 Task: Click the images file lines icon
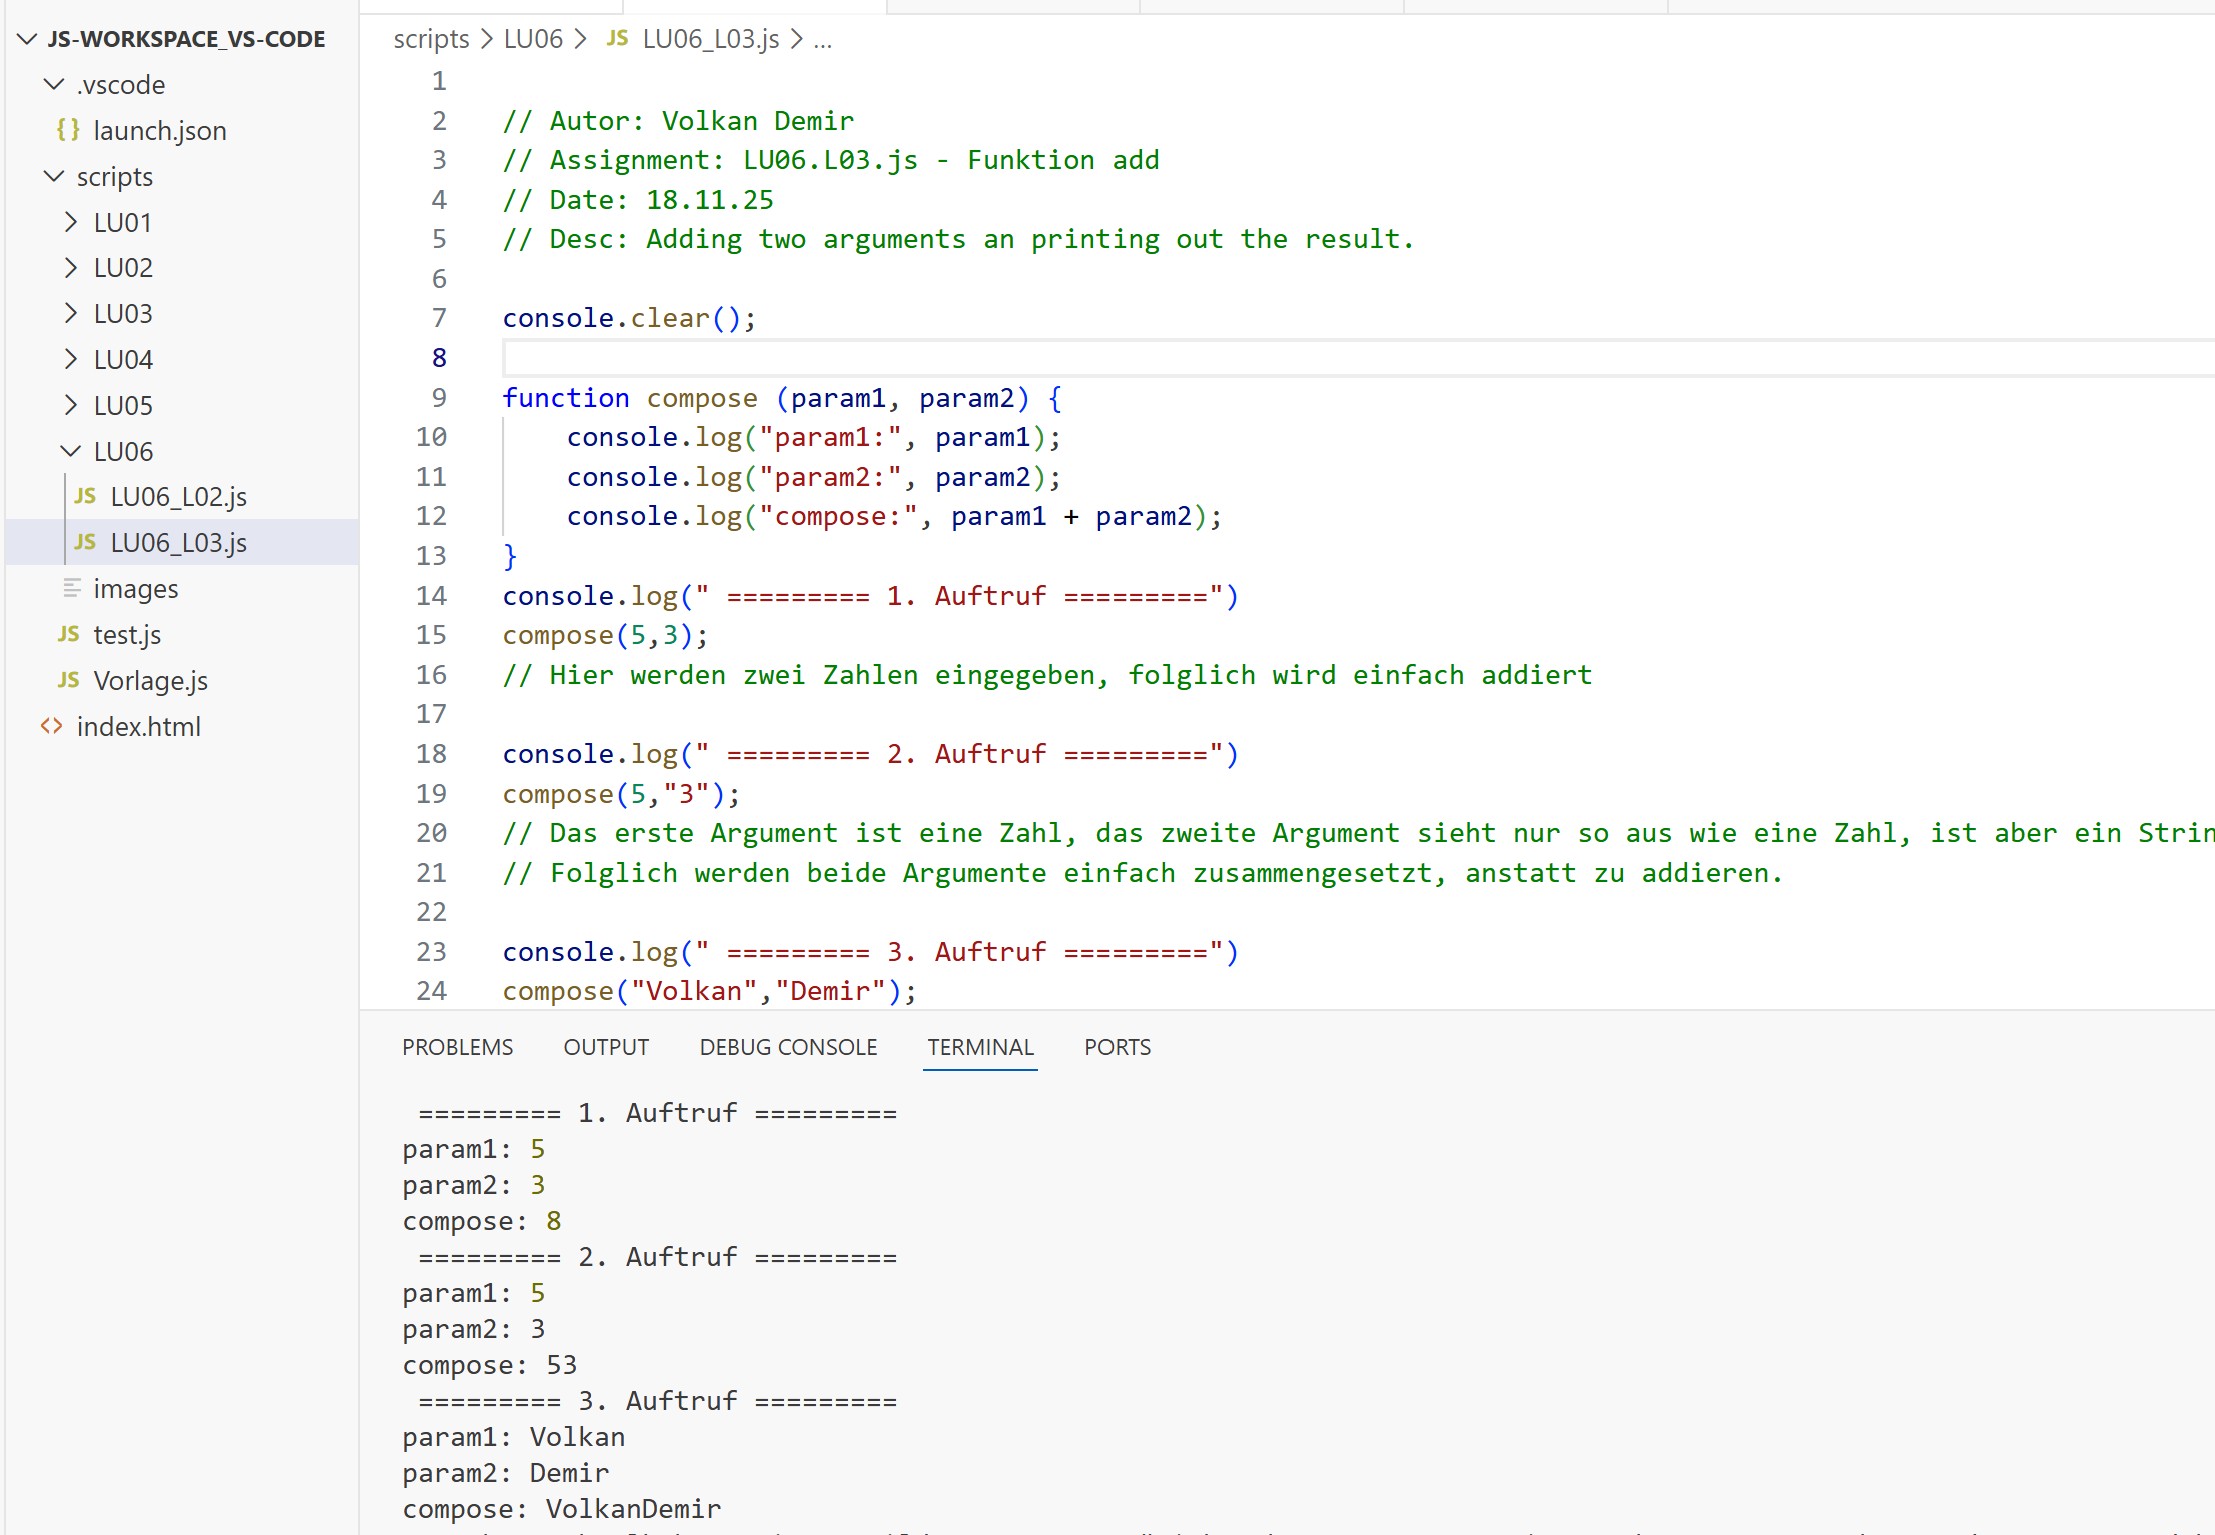pos(72,588)
